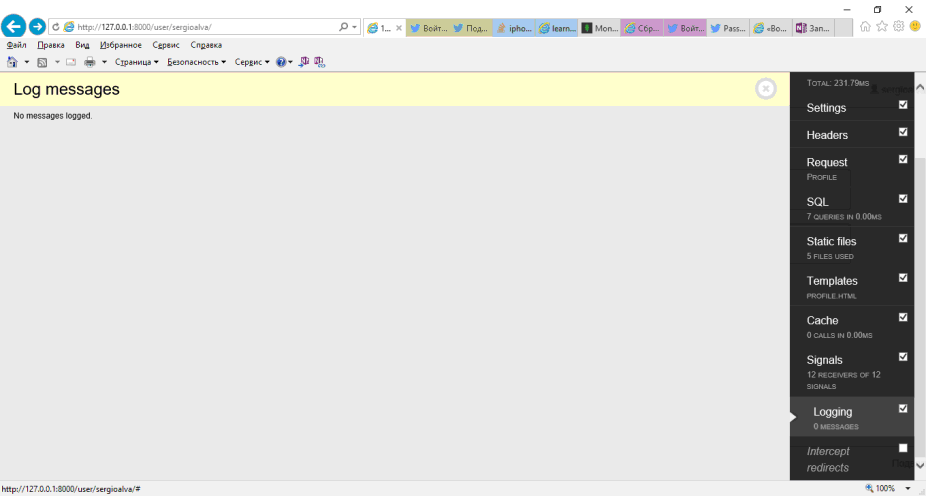
Task: Enable the Intercept redirects checkbox
Action: [x=903, y=448]
